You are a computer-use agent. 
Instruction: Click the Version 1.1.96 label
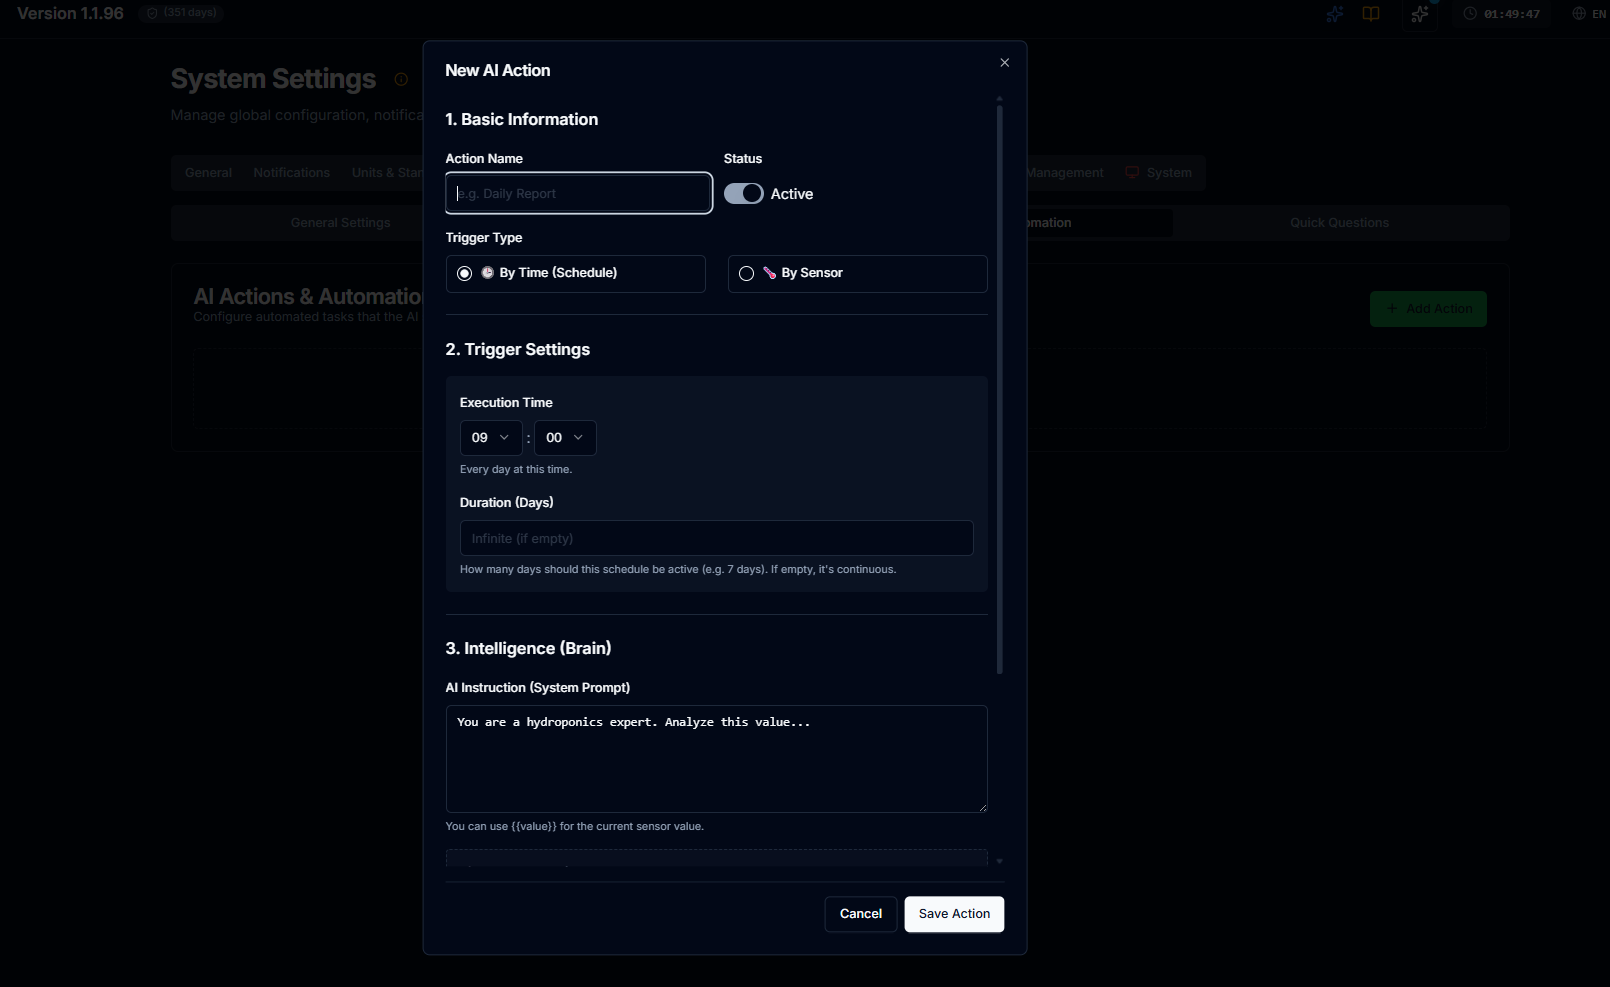pos(71,13)
